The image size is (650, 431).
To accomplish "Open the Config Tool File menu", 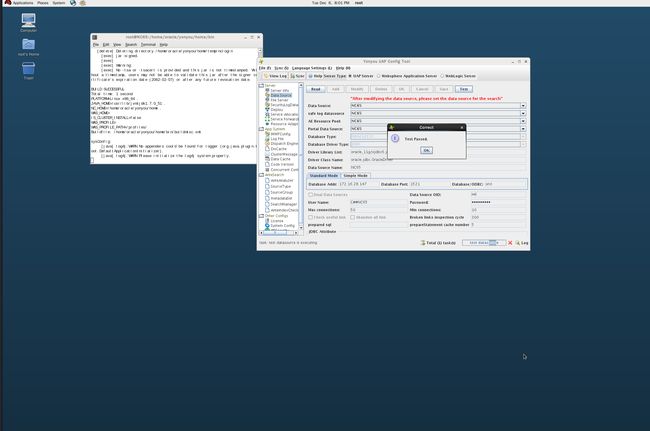I will coord(265,68).
